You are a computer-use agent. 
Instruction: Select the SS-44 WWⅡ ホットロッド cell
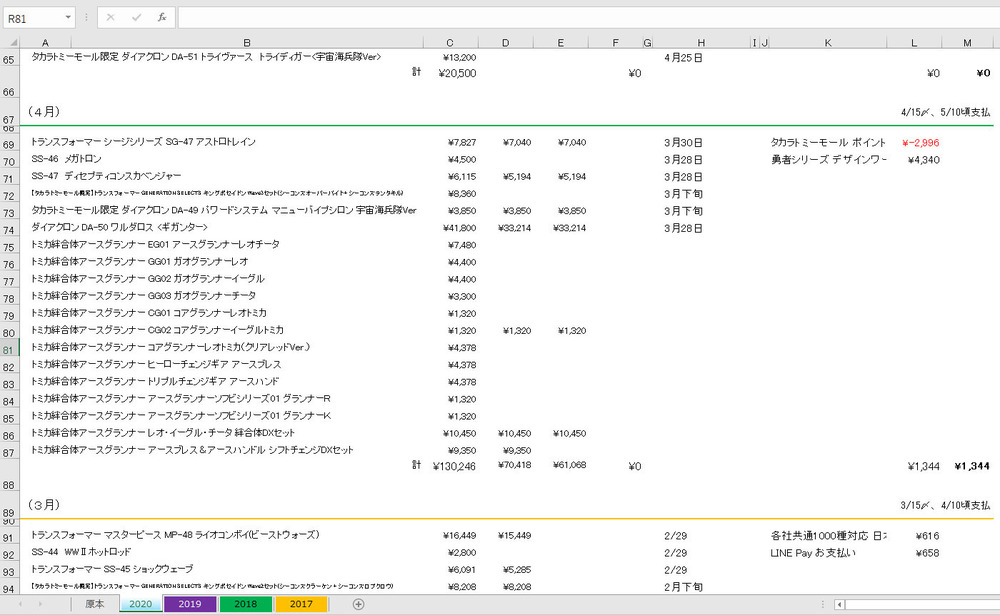tap(80, 552)
